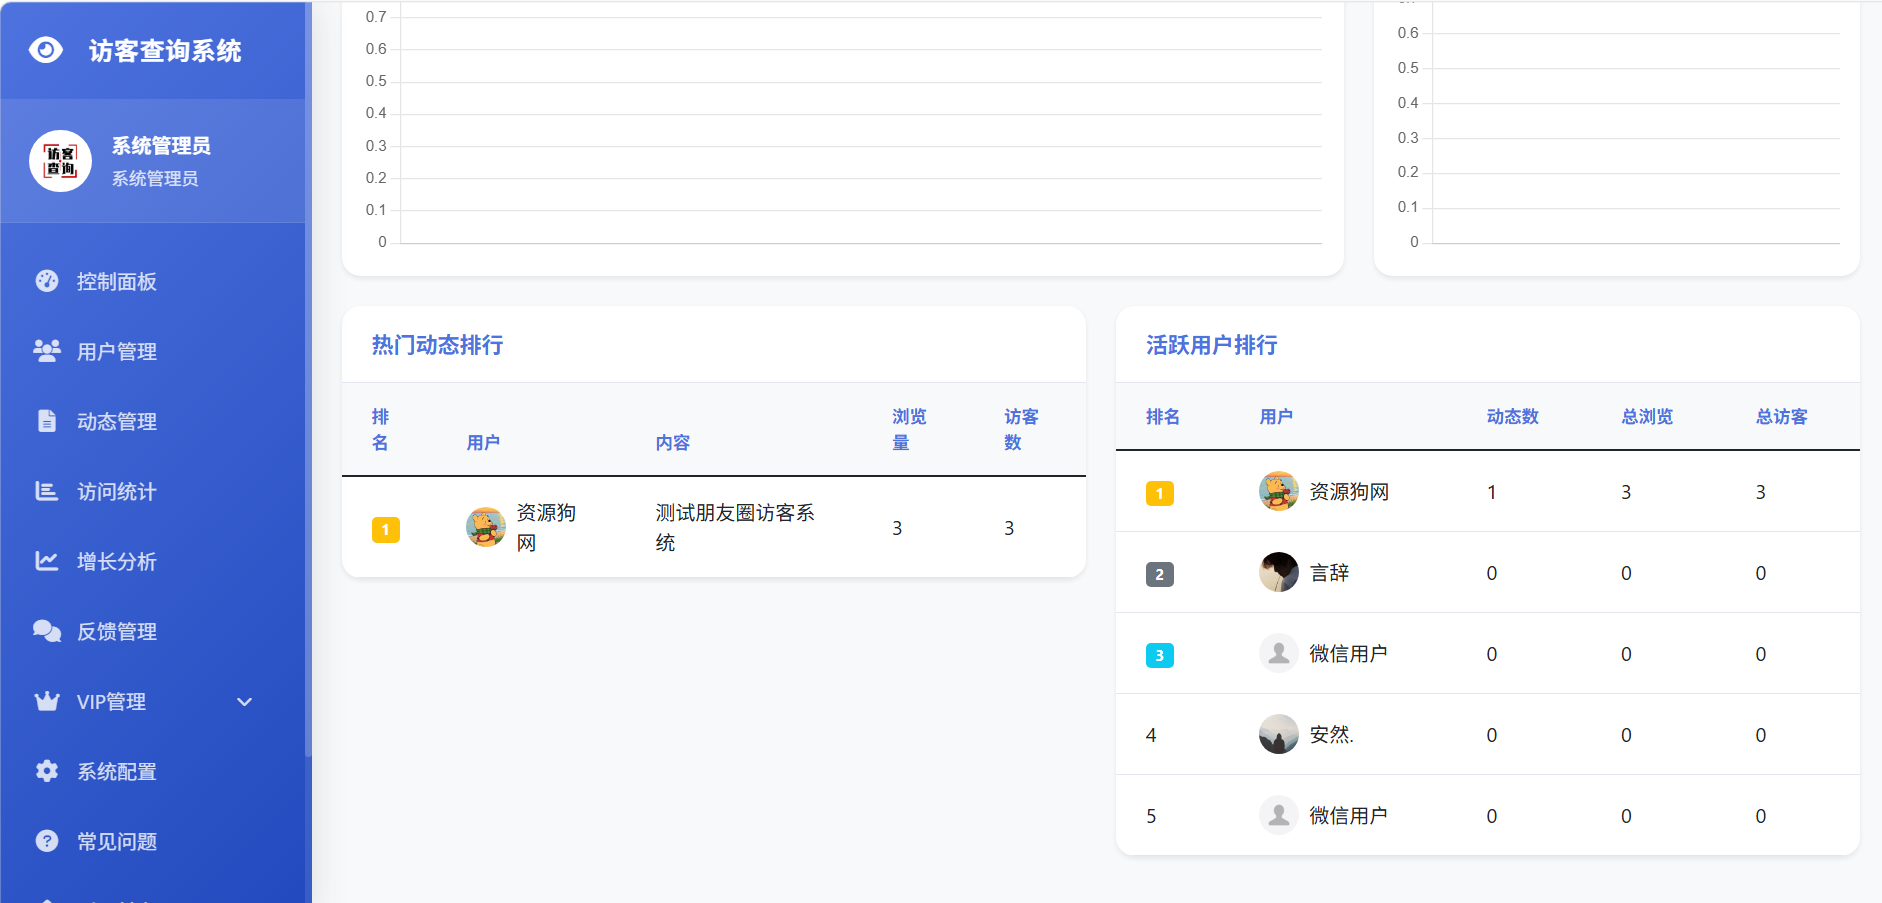This screenshot has height=903, width=1882.
Task: Click the 访客查询系统 title
Action: click(165, 51)
